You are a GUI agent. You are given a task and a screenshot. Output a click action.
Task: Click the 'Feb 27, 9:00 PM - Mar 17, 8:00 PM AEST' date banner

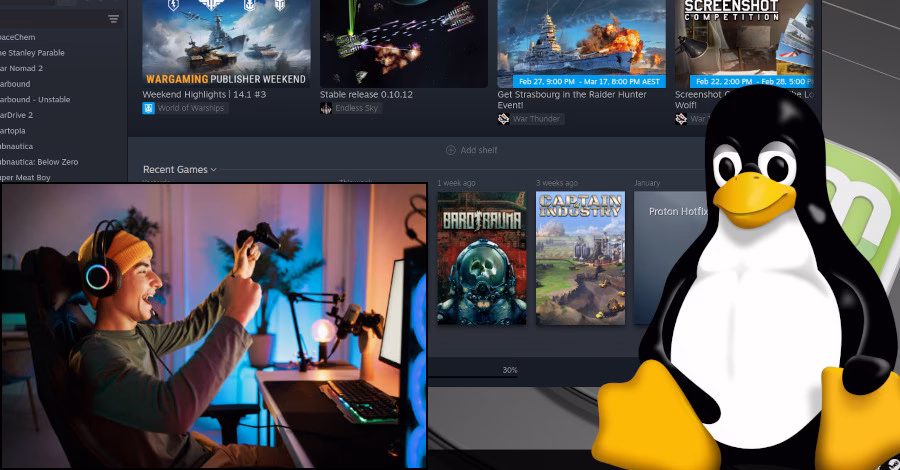[589, 81]
